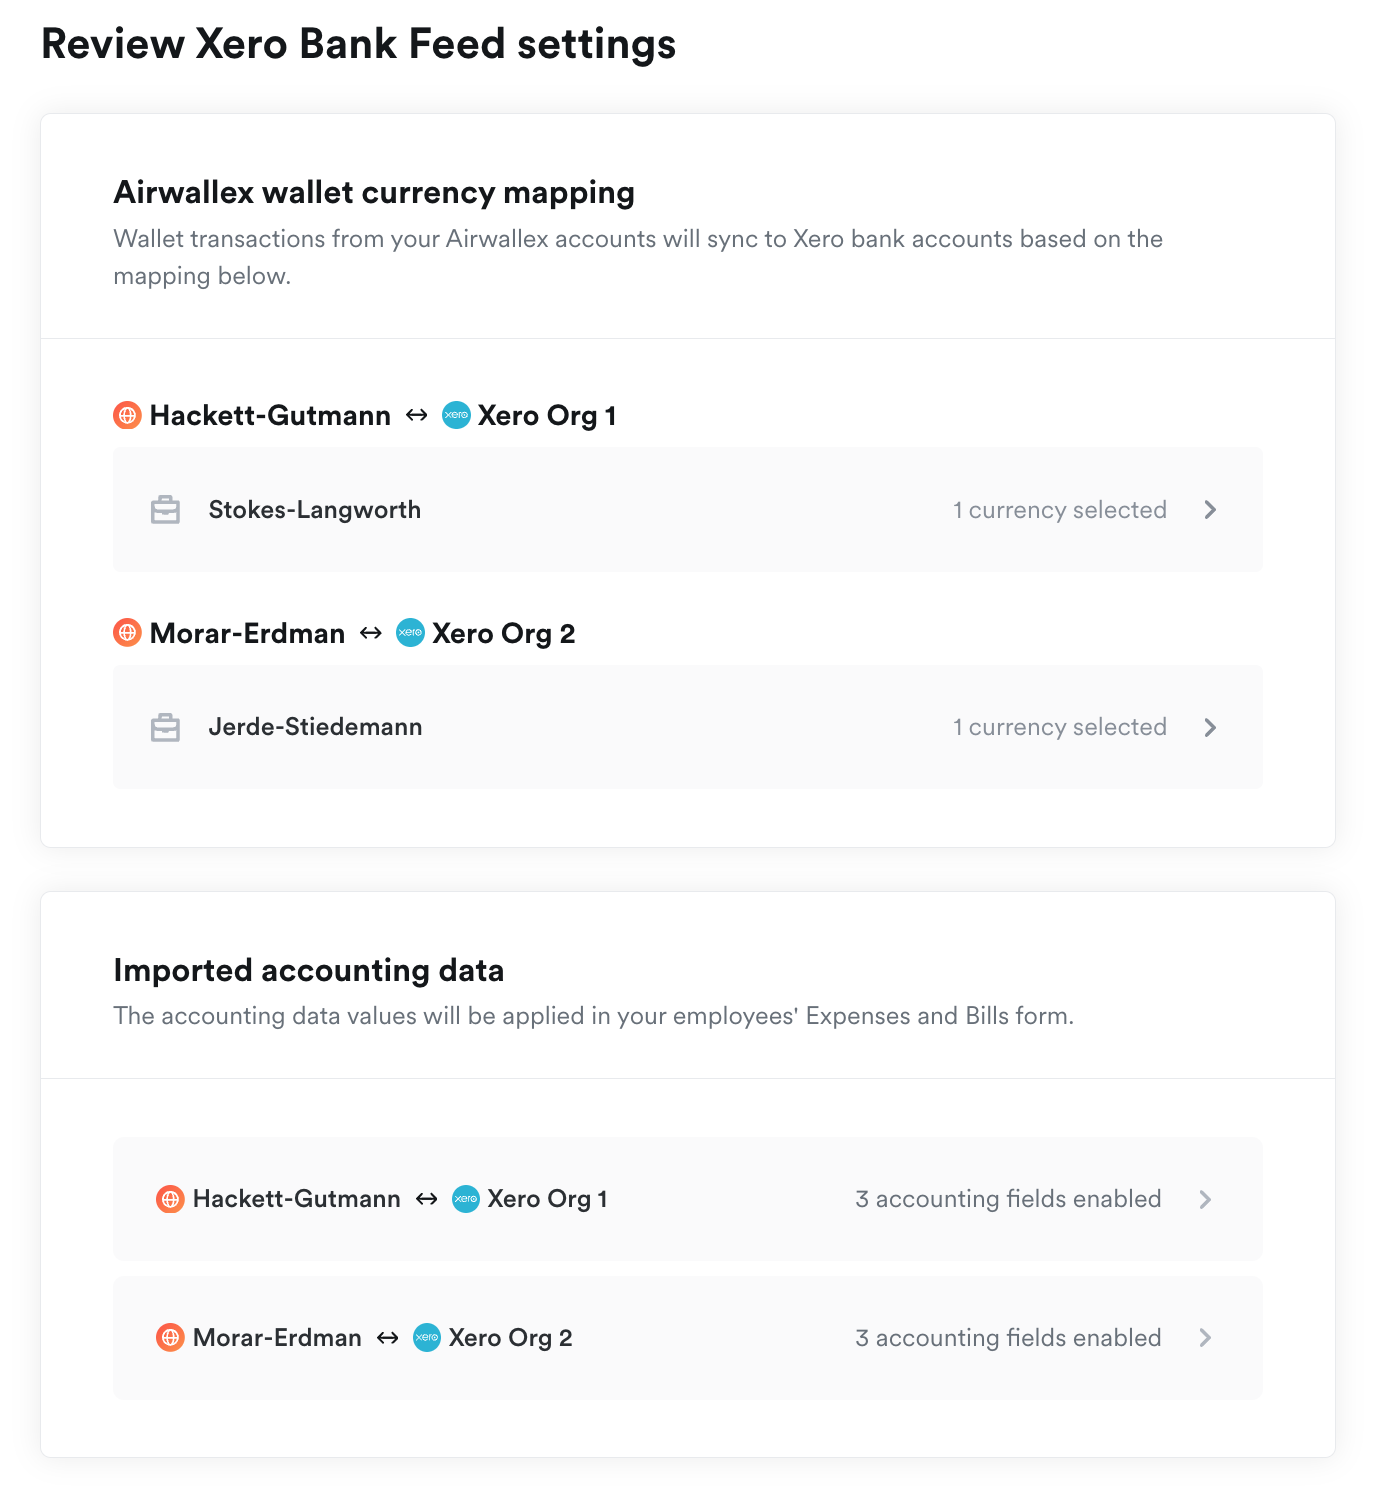This screenshot has width=1392, height=1510.
Task: Click the orange Airwallex icon beside Morar-Erdman heading
Action: pos(127,633)
